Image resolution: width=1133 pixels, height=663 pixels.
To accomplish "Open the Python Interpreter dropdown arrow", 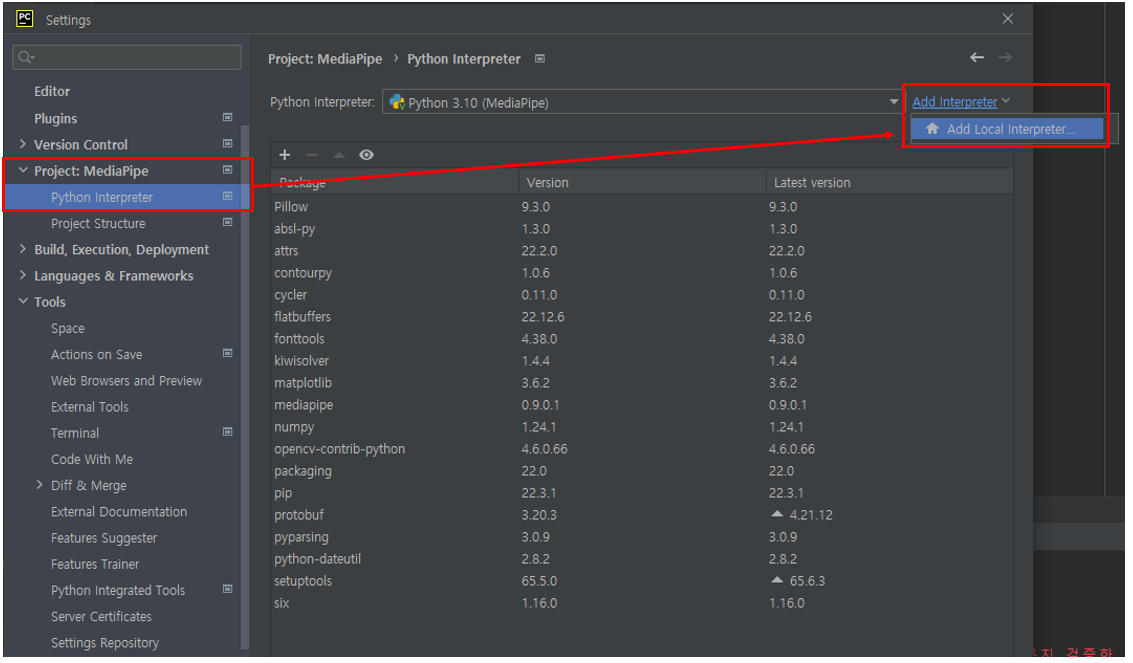I will pyautogui.click(x=893, y=102).
